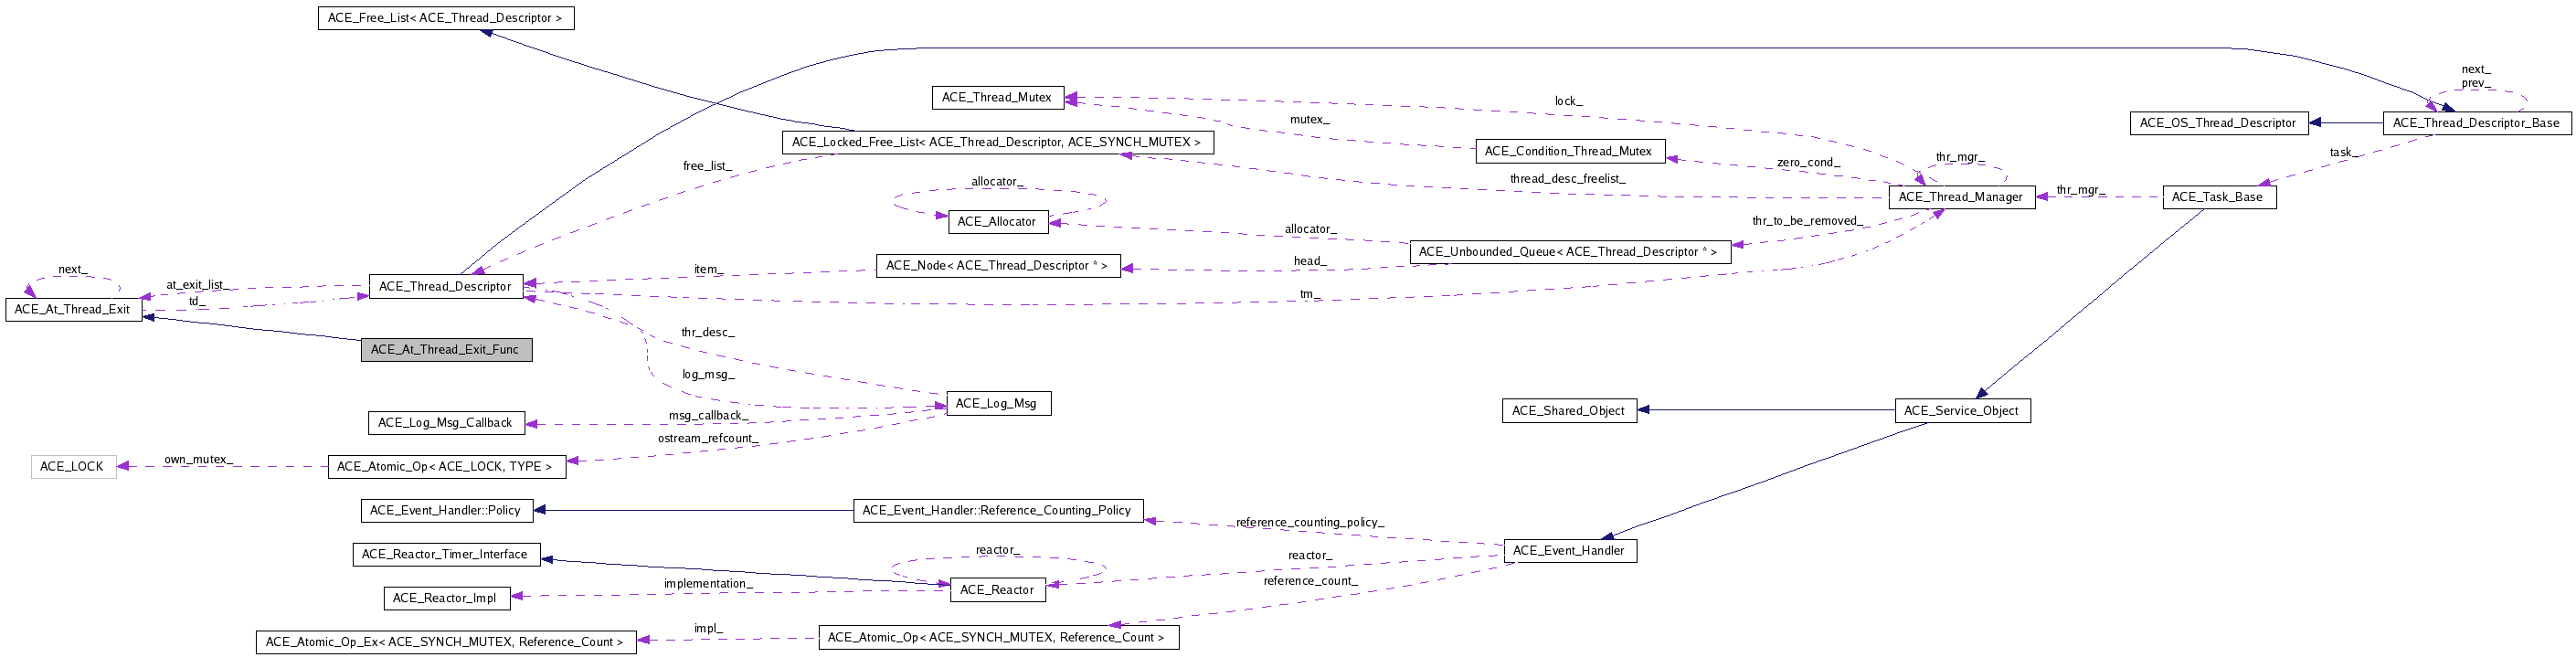
Task: Select the ACE_Allocator class node
Action: [997, 222]
